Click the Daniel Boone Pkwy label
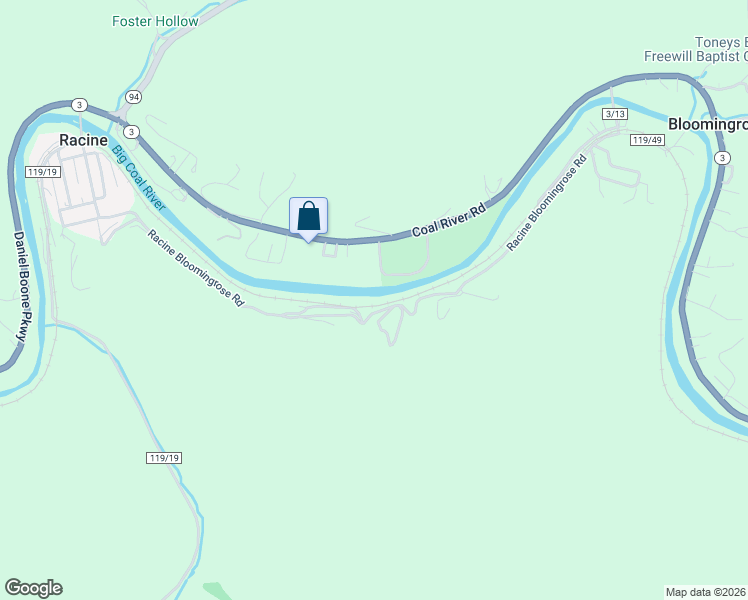This screenshot has height=600, width=748. click(22, 287)
